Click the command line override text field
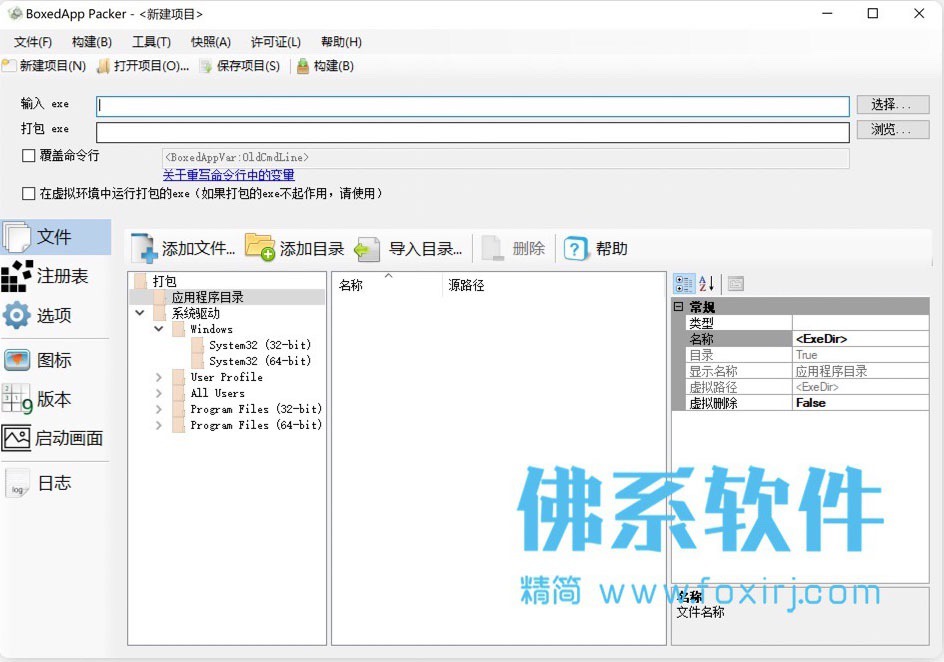 pyautogui.click(x=506, y=158)
